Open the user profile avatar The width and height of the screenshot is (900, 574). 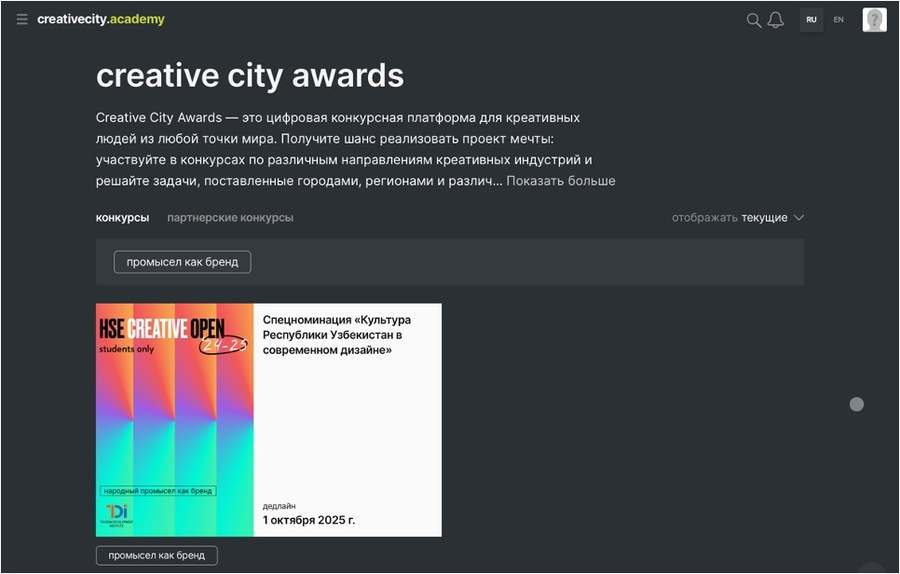pos(874,20)
